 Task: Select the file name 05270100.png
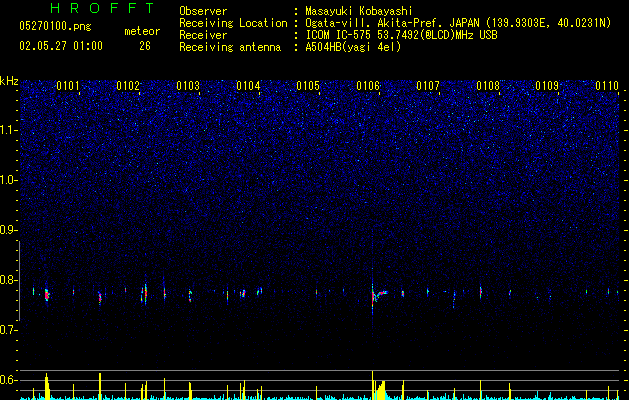point(55,27)
